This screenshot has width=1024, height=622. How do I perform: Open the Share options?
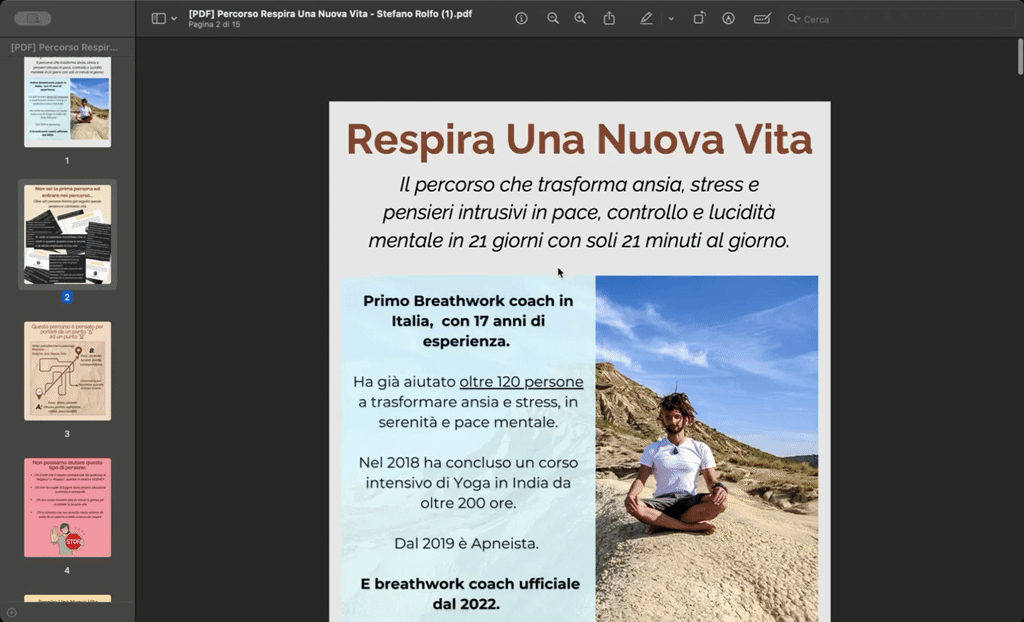pyautogui.click(x=609, y=18)
